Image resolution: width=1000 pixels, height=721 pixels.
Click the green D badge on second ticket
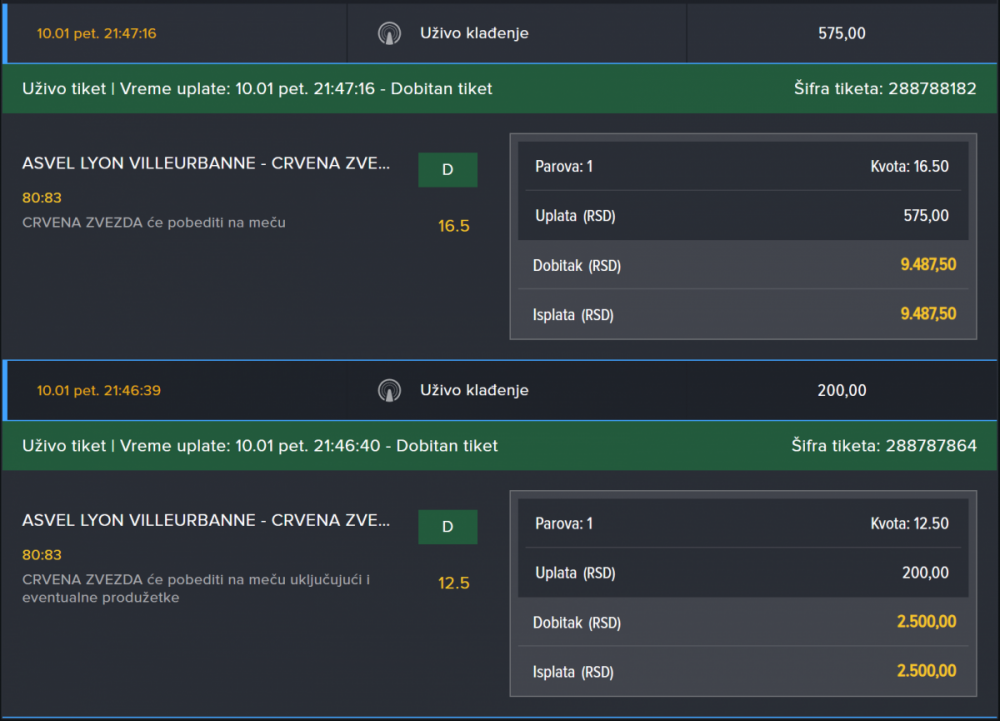coord(447,526)
